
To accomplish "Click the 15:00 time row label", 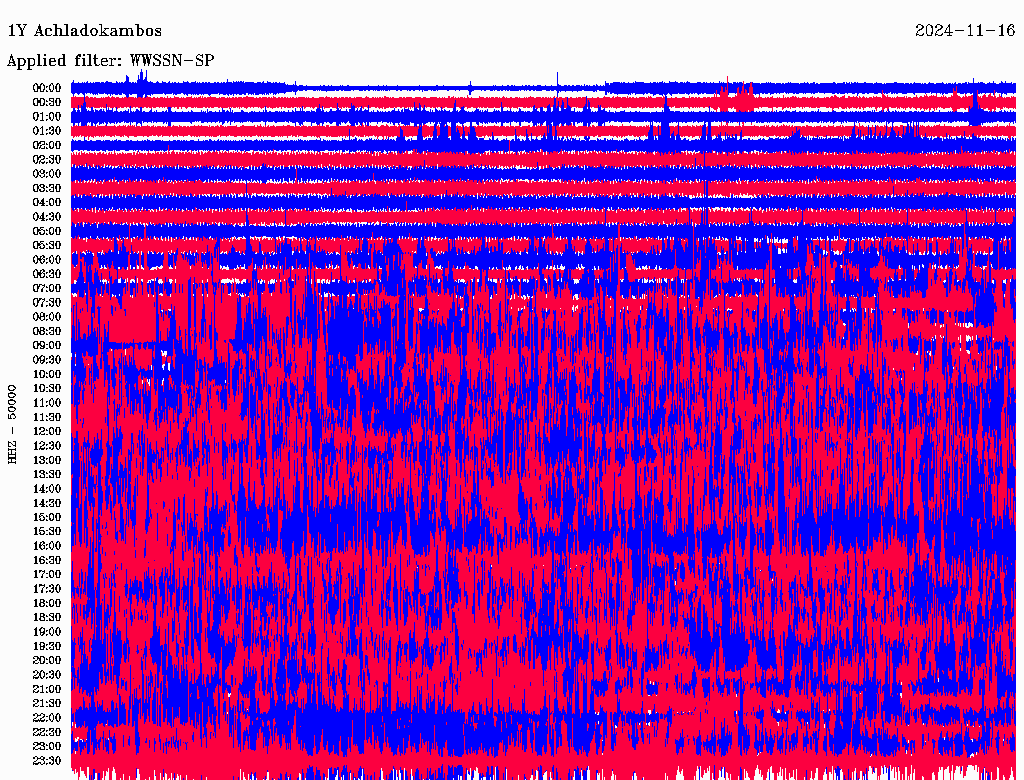I will [x=47, y=517].
